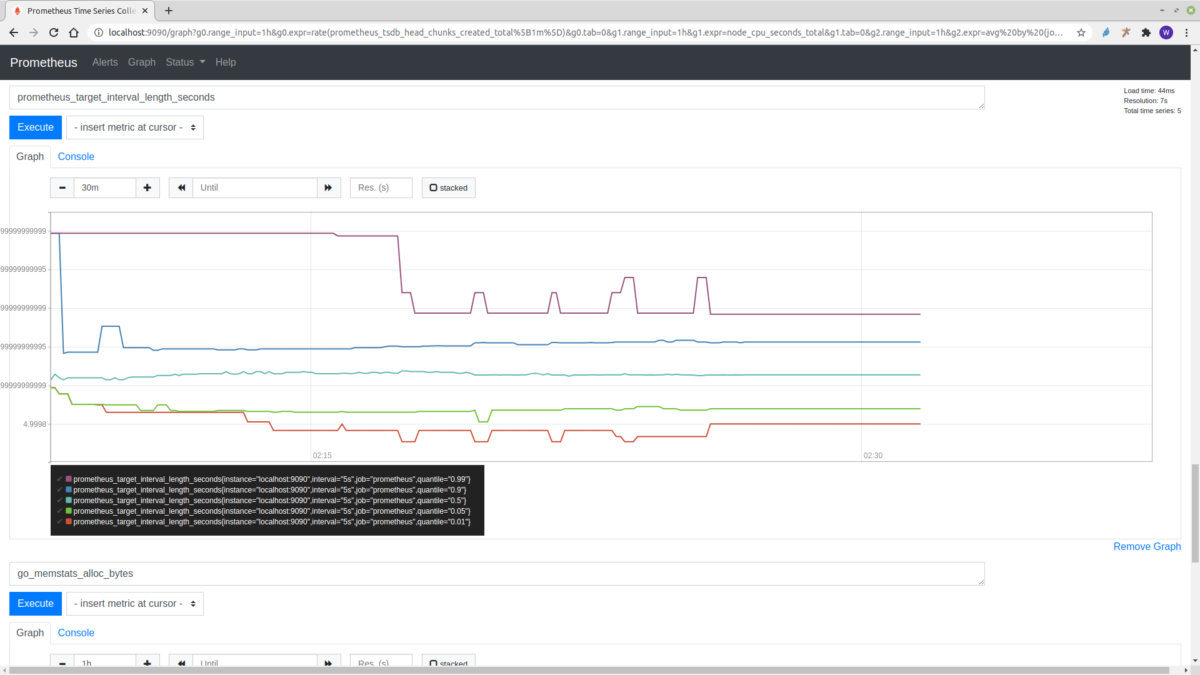Expand the Status dropdown in navbar
The image size is (1200, 675).
(x=185, y=62)
